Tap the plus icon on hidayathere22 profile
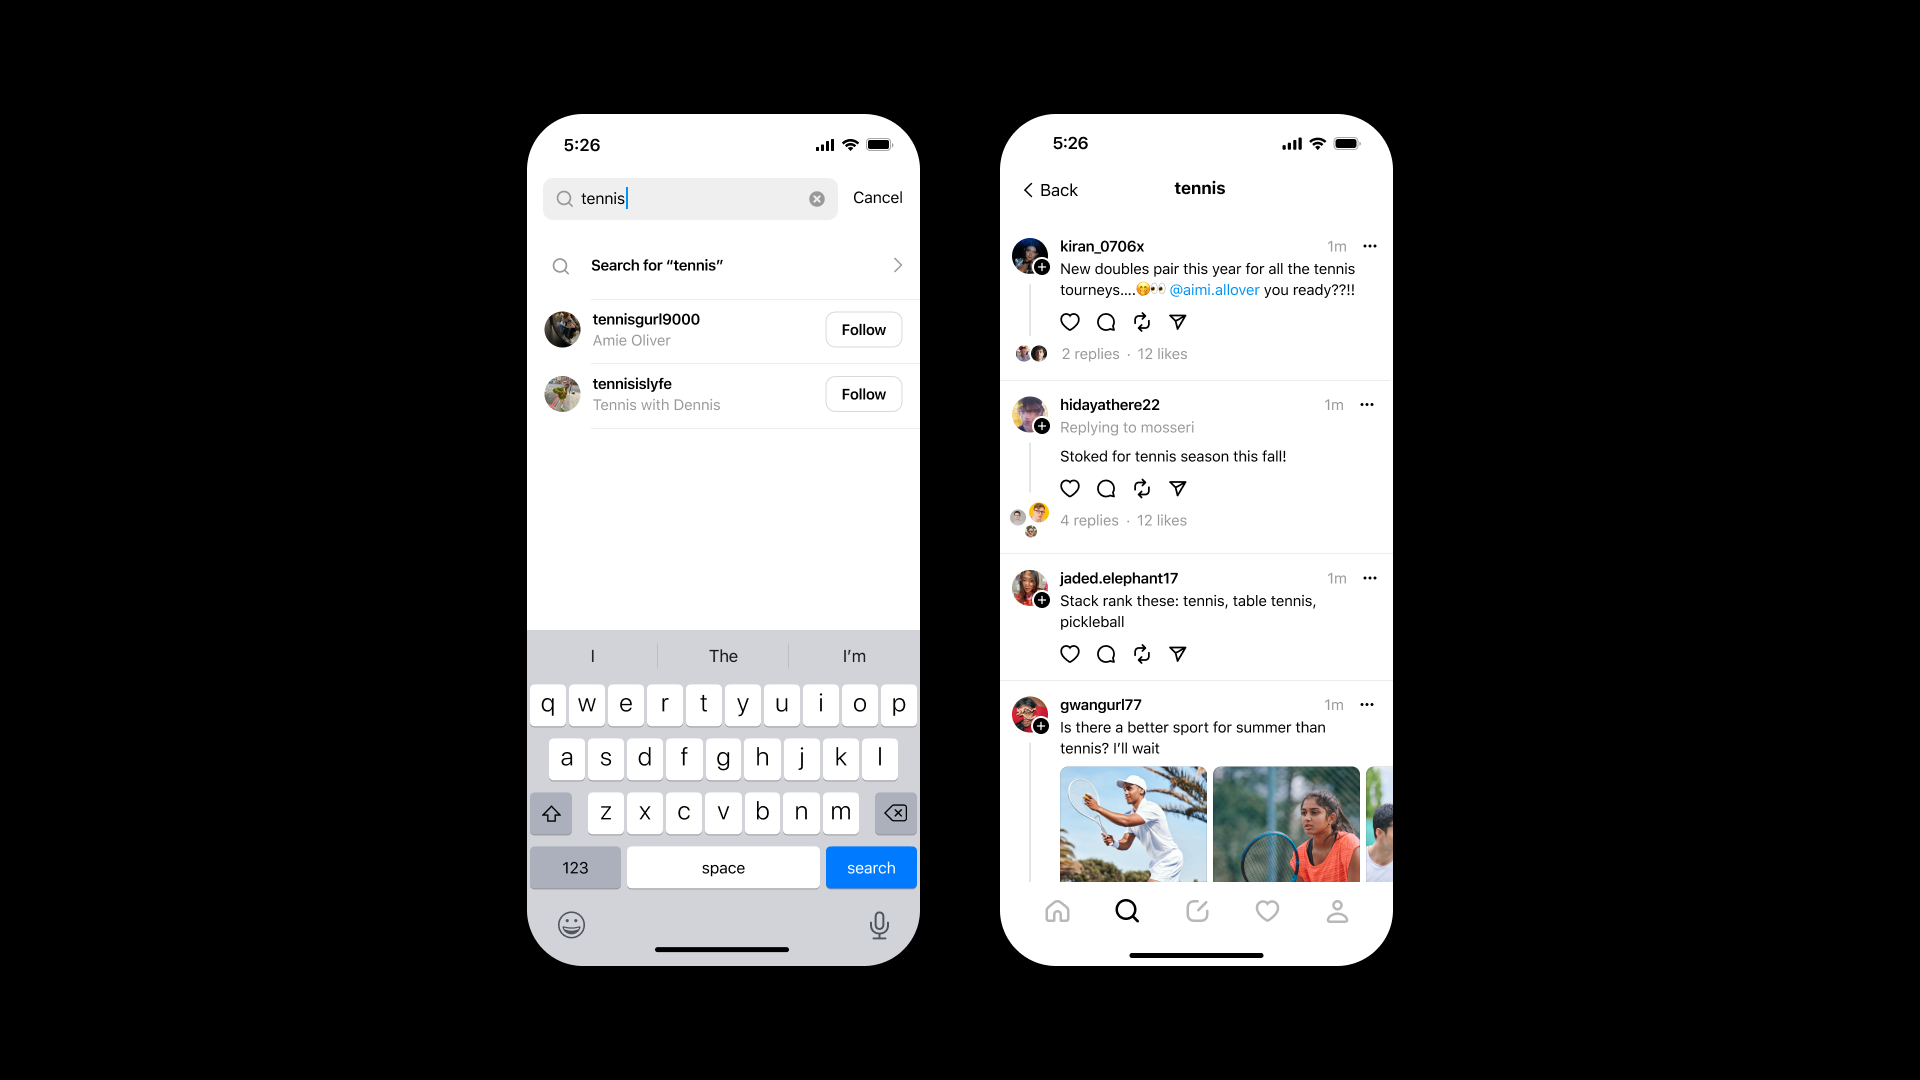The width and height of the screenshot is (1920, 1080). point(1042,426)
